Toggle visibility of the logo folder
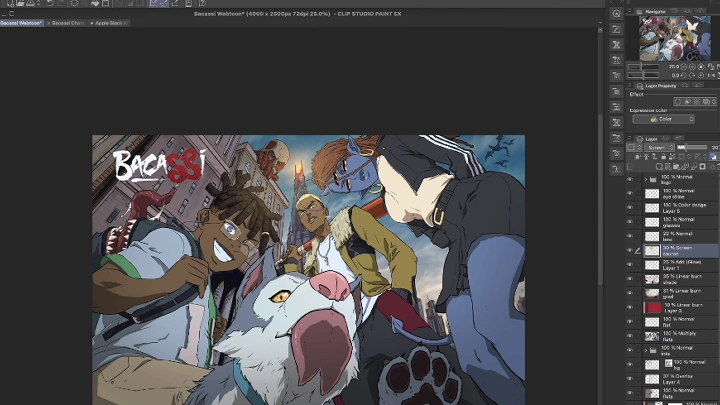Viewport: 720px width, 405px height. pyautogui.click(x=630, y=180)
